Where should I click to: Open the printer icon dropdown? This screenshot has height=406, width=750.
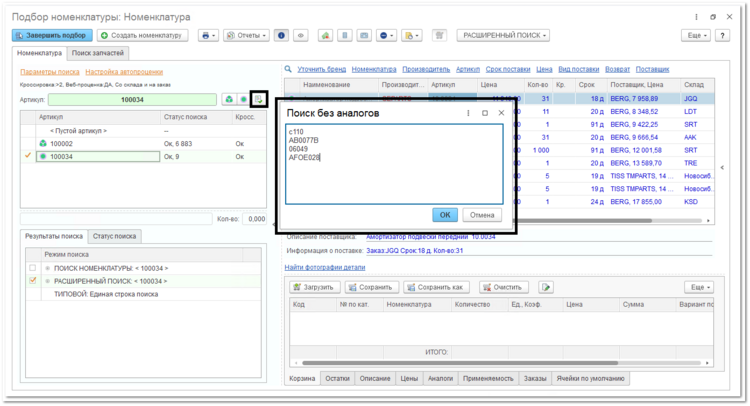pos(209,35)
